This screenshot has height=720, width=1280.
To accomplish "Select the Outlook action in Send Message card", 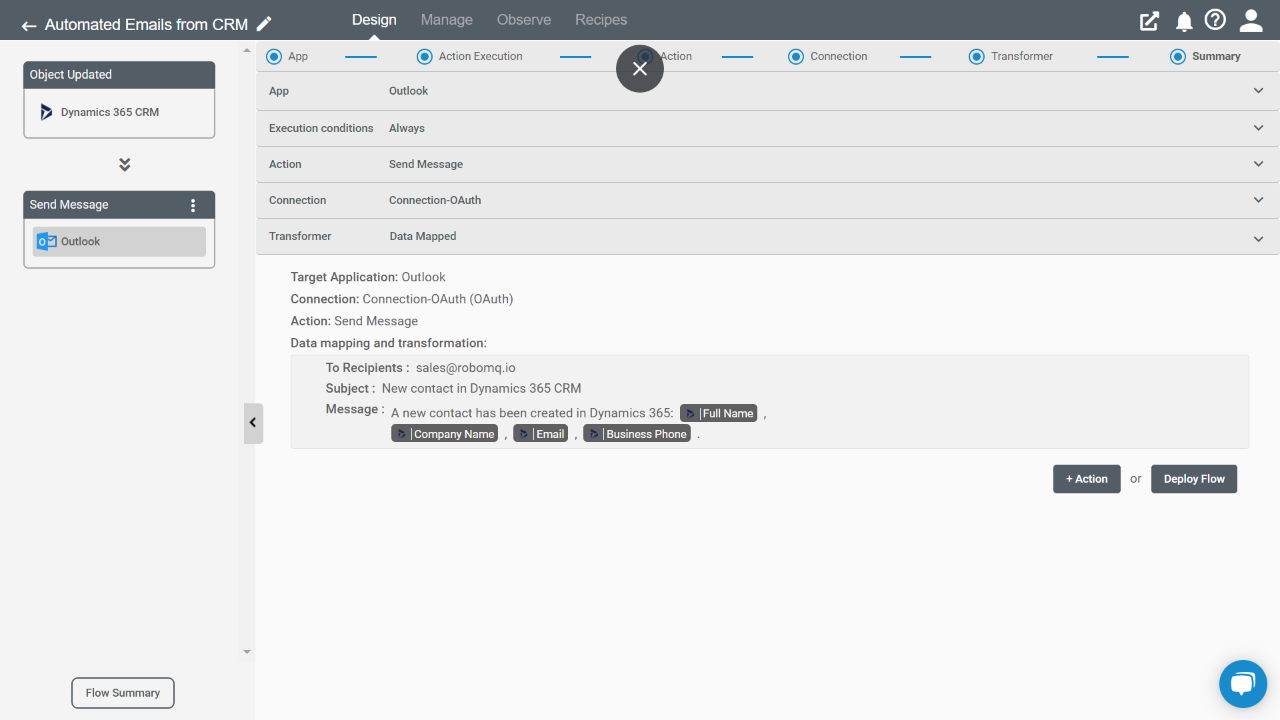I will (x=119, y=241).
